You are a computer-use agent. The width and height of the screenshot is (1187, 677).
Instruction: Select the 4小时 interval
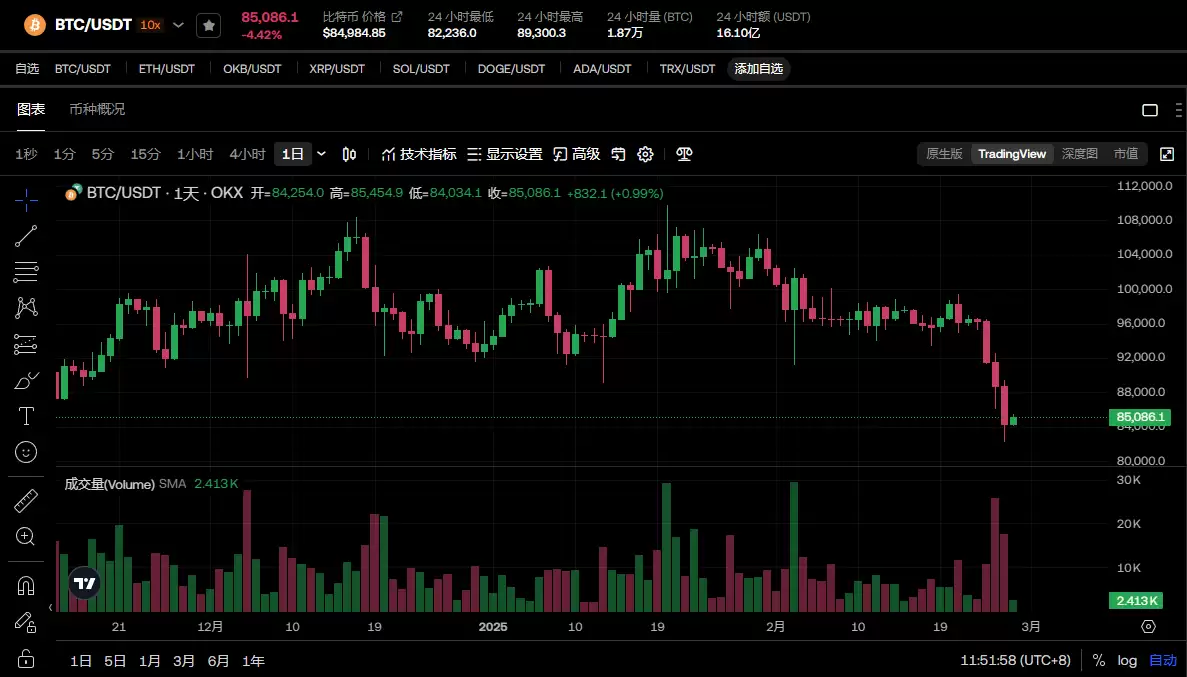pos(247,154)
